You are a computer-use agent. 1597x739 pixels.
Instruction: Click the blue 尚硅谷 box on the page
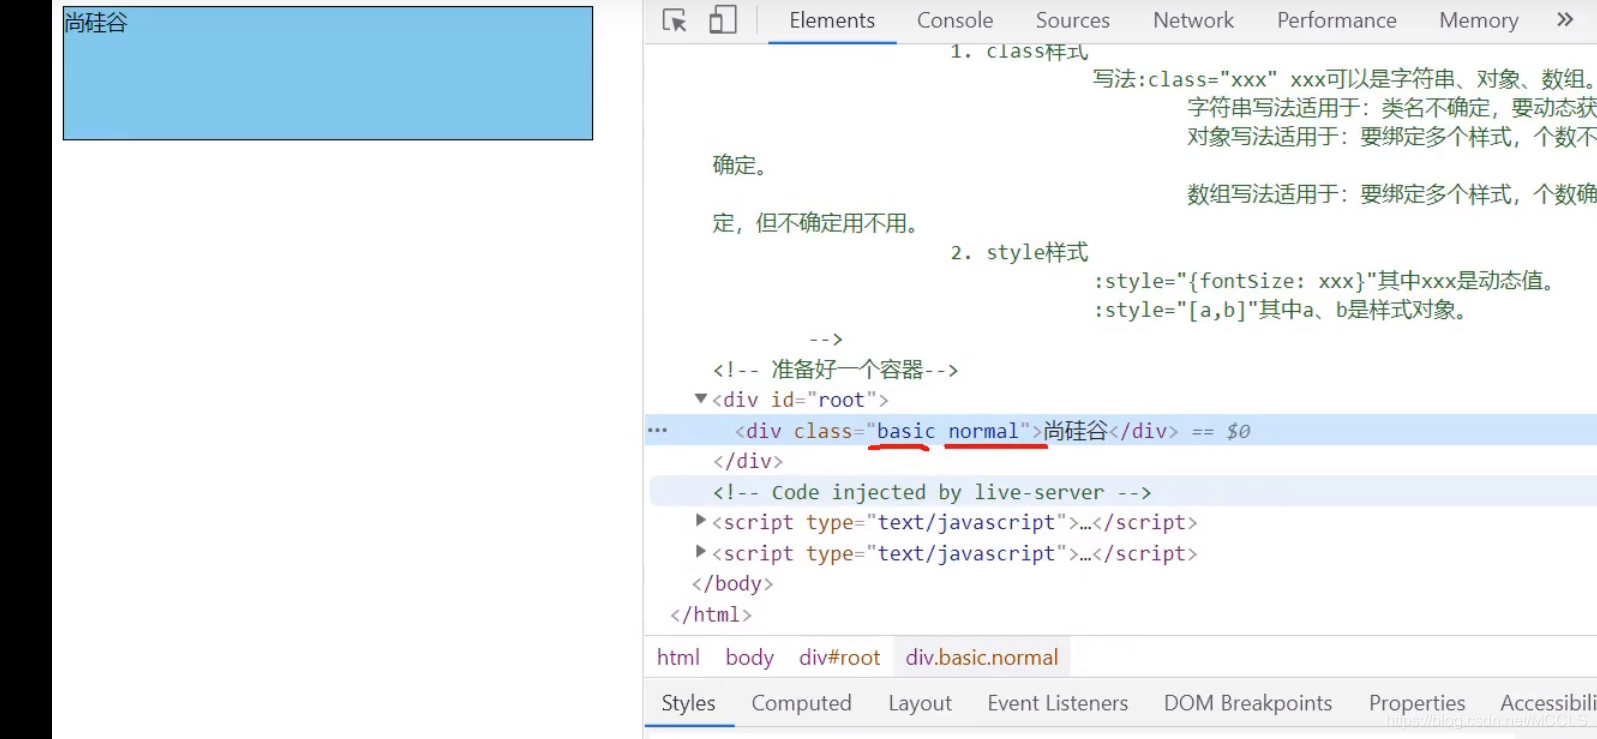328,73
